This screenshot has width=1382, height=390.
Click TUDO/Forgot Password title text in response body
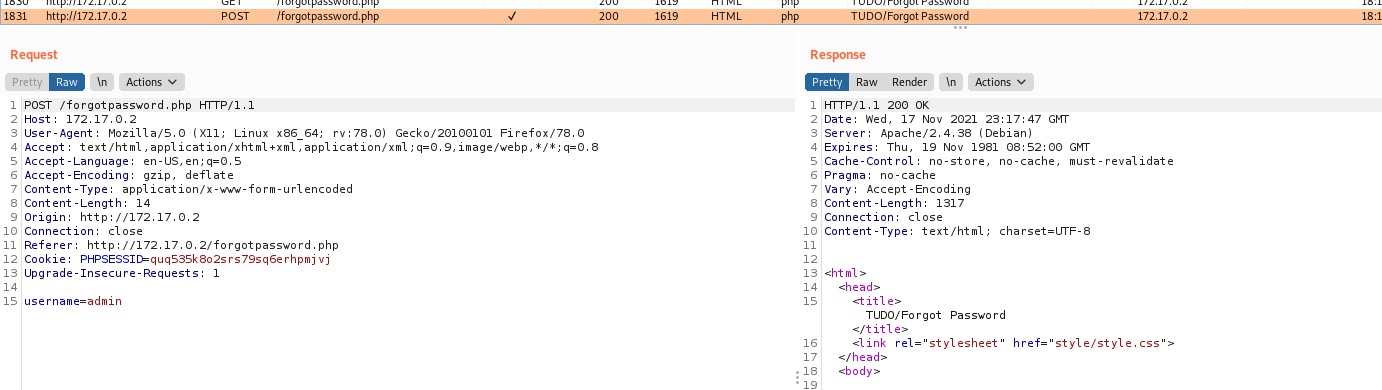click(x=936, y=315)
